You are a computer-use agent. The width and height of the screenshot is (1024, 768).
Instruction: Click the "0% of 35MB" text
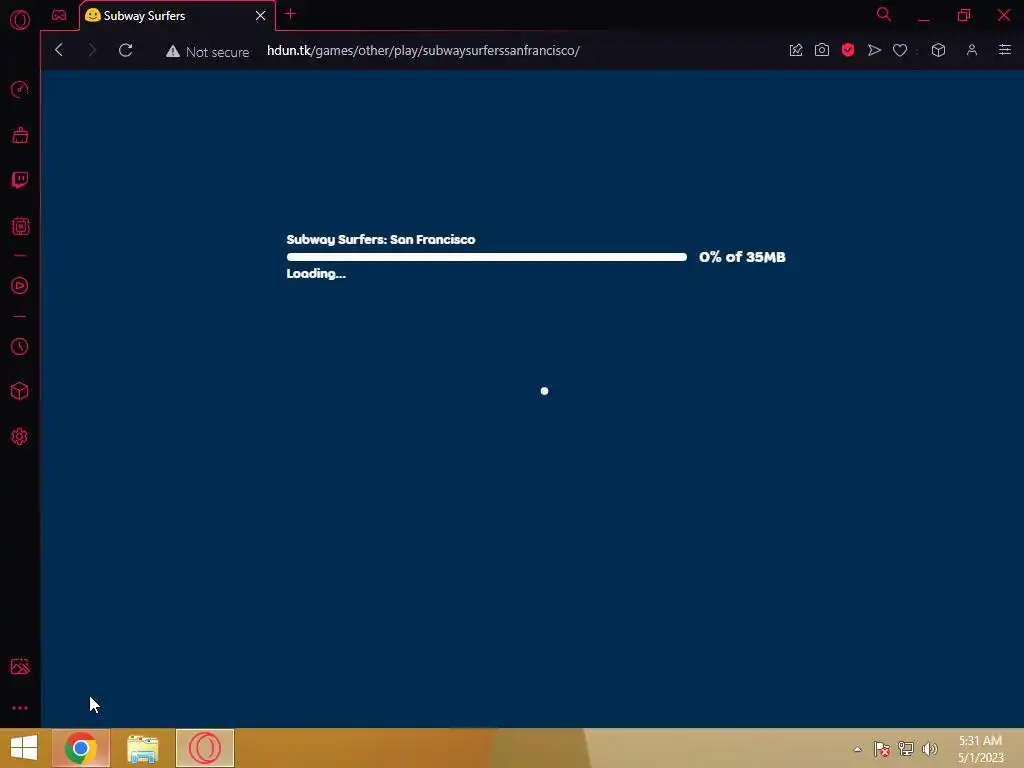742,257
